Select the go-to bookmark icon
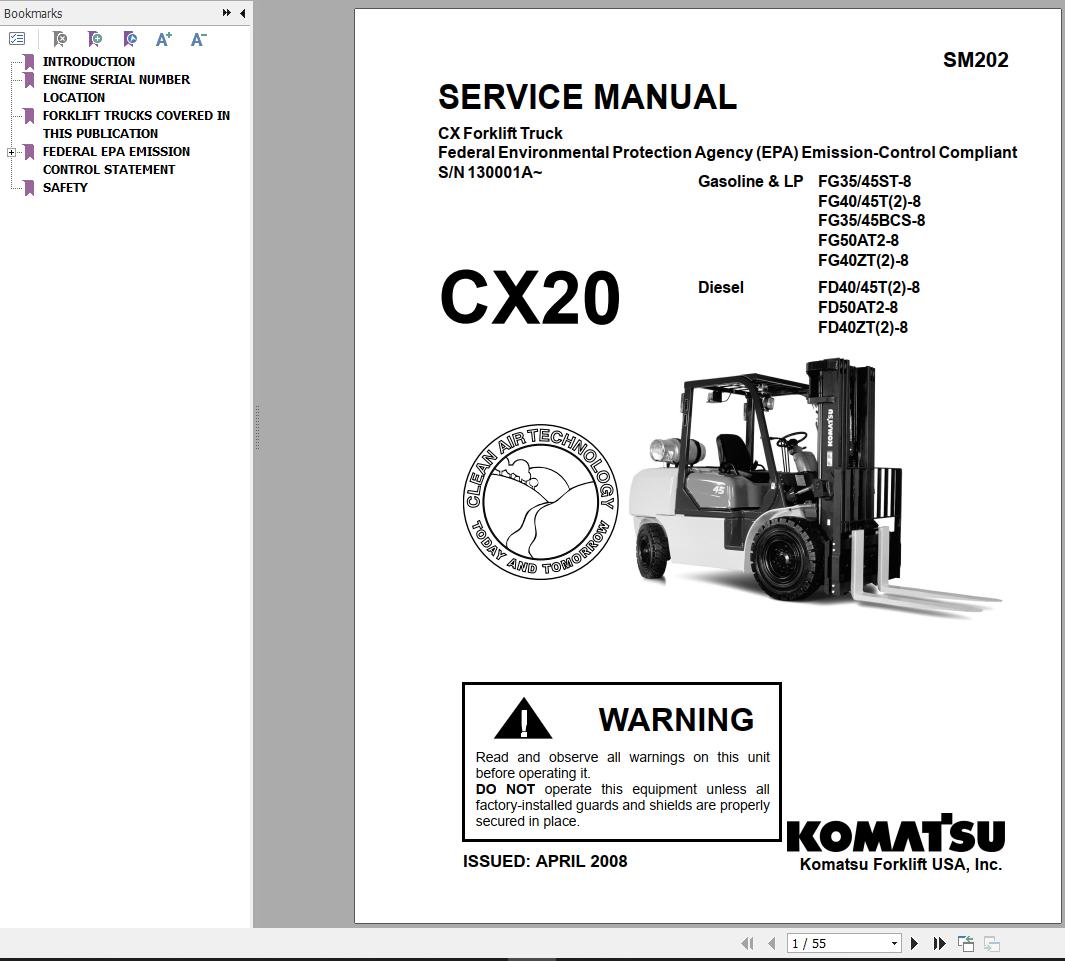Image resolution: width=1065 pixels, height=961 pixels. [130, 38]
